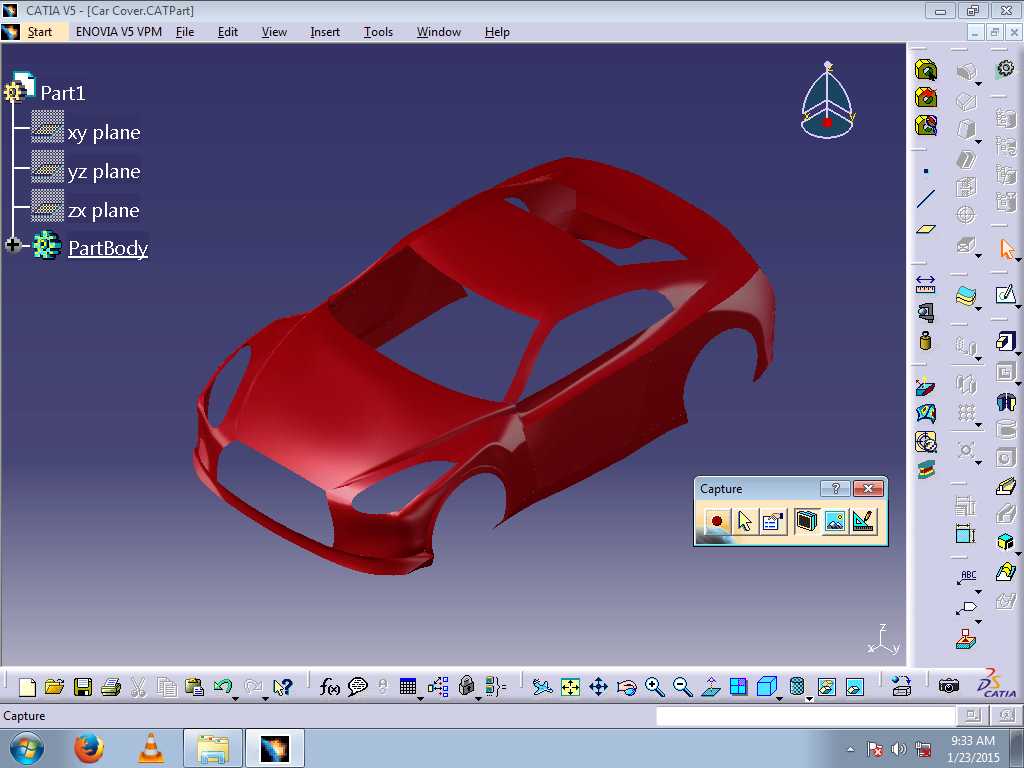Image resolution: width=1024 pixels, height=768 pixels.
Task: Open the Text with Leader dropdown arrow
Action: pyautogui.click(x=978, y=592)
